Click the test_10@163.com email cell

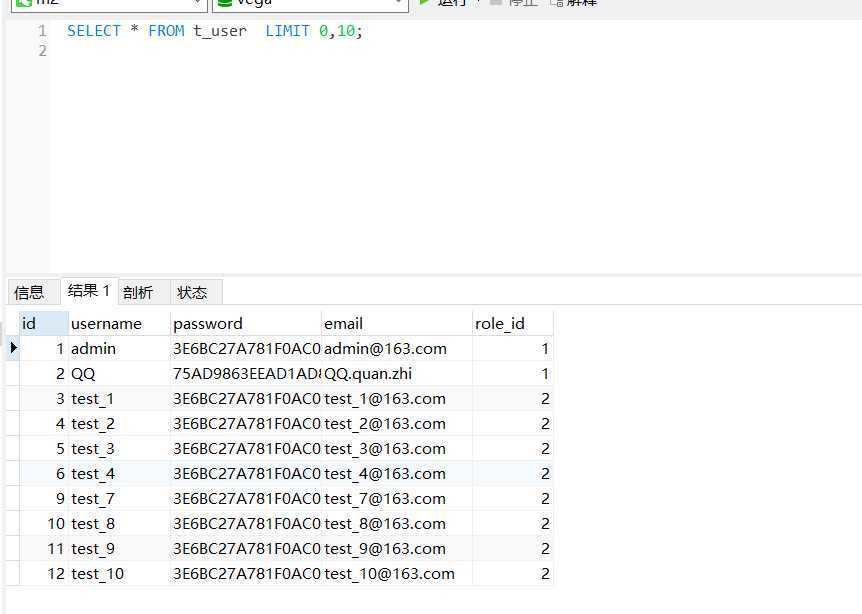click(x=396, y=574)
